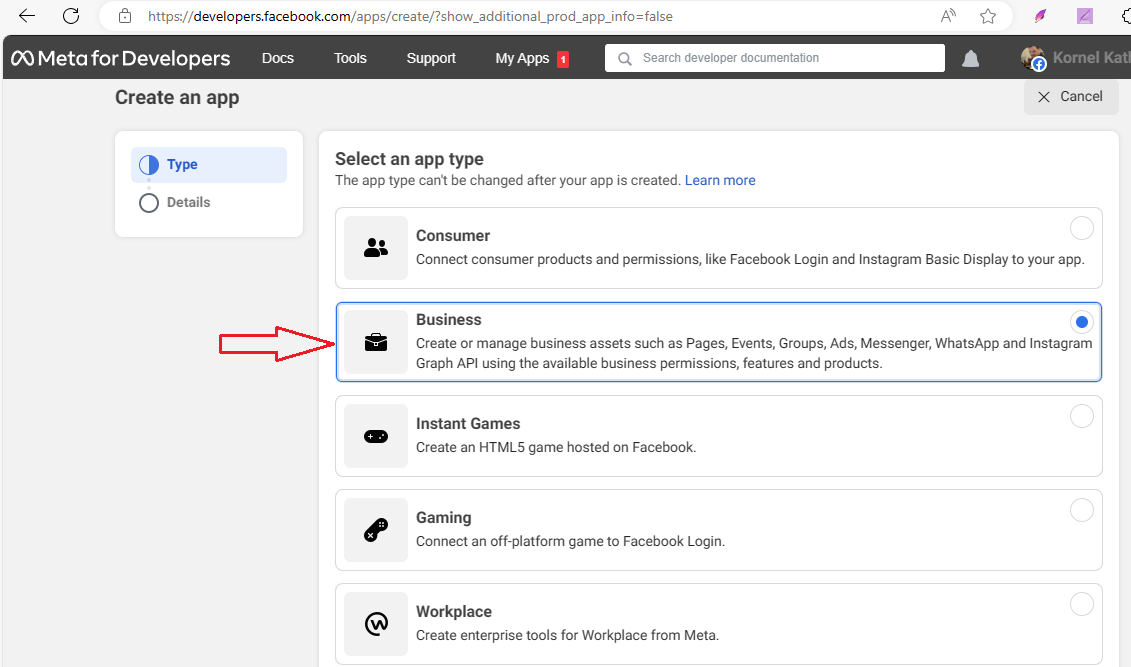Open the notifications bell
Image resolution: width=1131 pixels, height=667 pixels.
coord(970,59)
